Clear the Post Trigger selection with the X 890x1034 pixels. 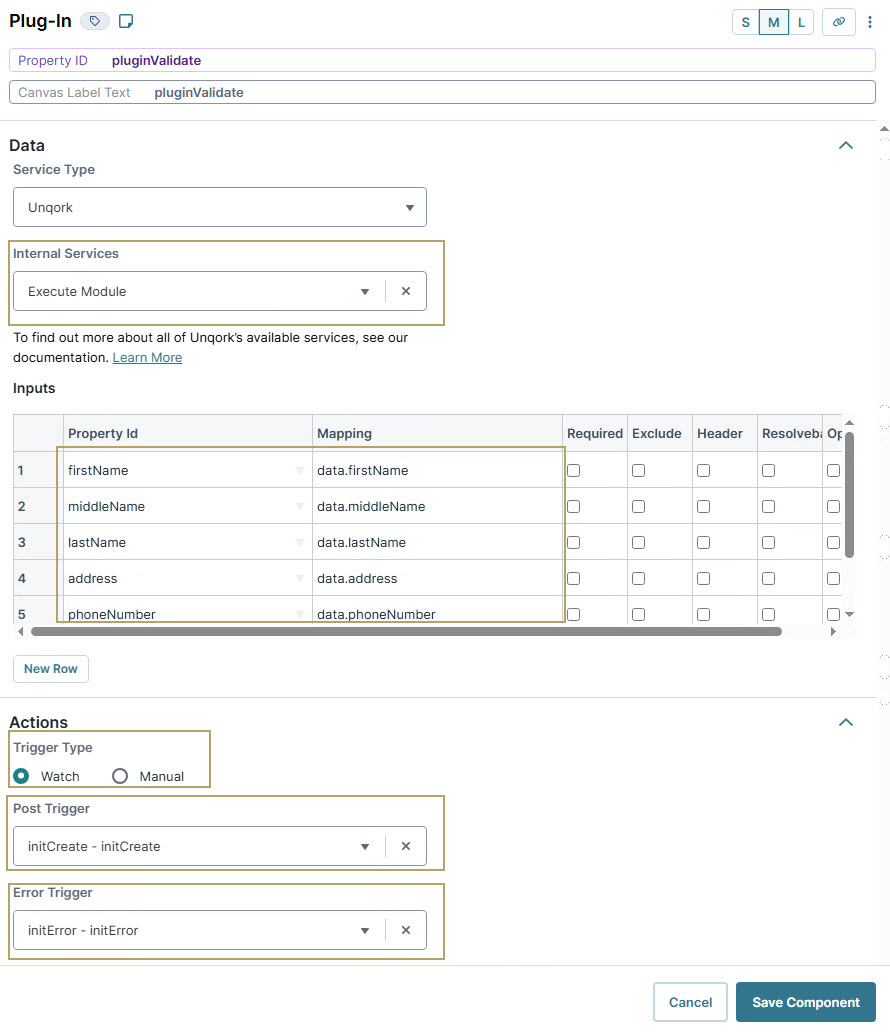[406, 846]
